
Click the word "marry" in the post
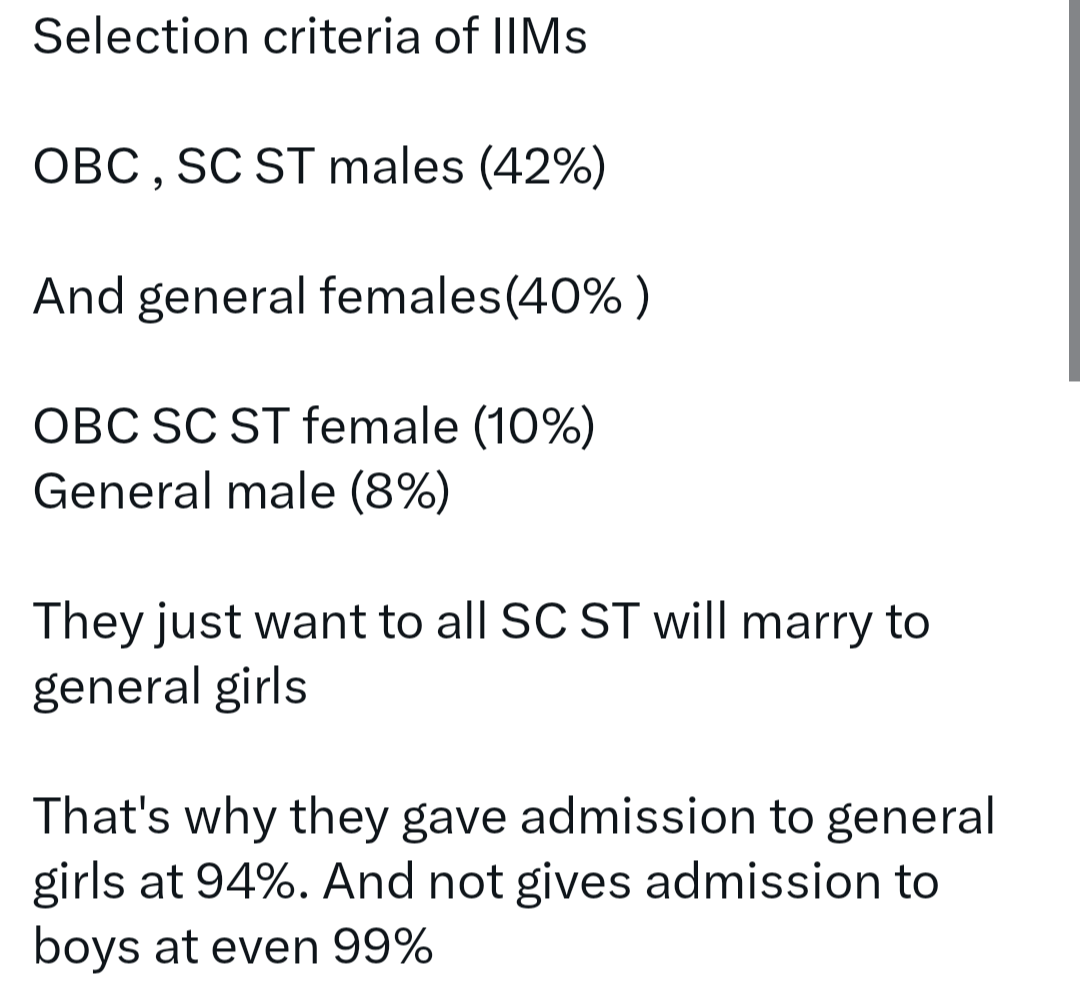point(805,623)
